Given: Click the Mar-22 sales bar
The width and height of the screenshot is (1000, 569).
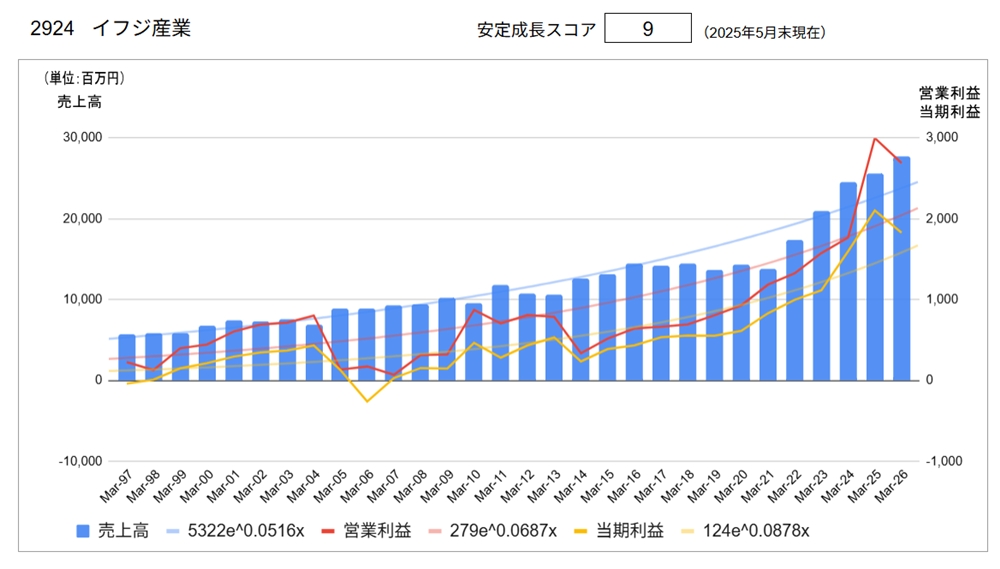Looking at the screenshot, I should click(795, 310).
